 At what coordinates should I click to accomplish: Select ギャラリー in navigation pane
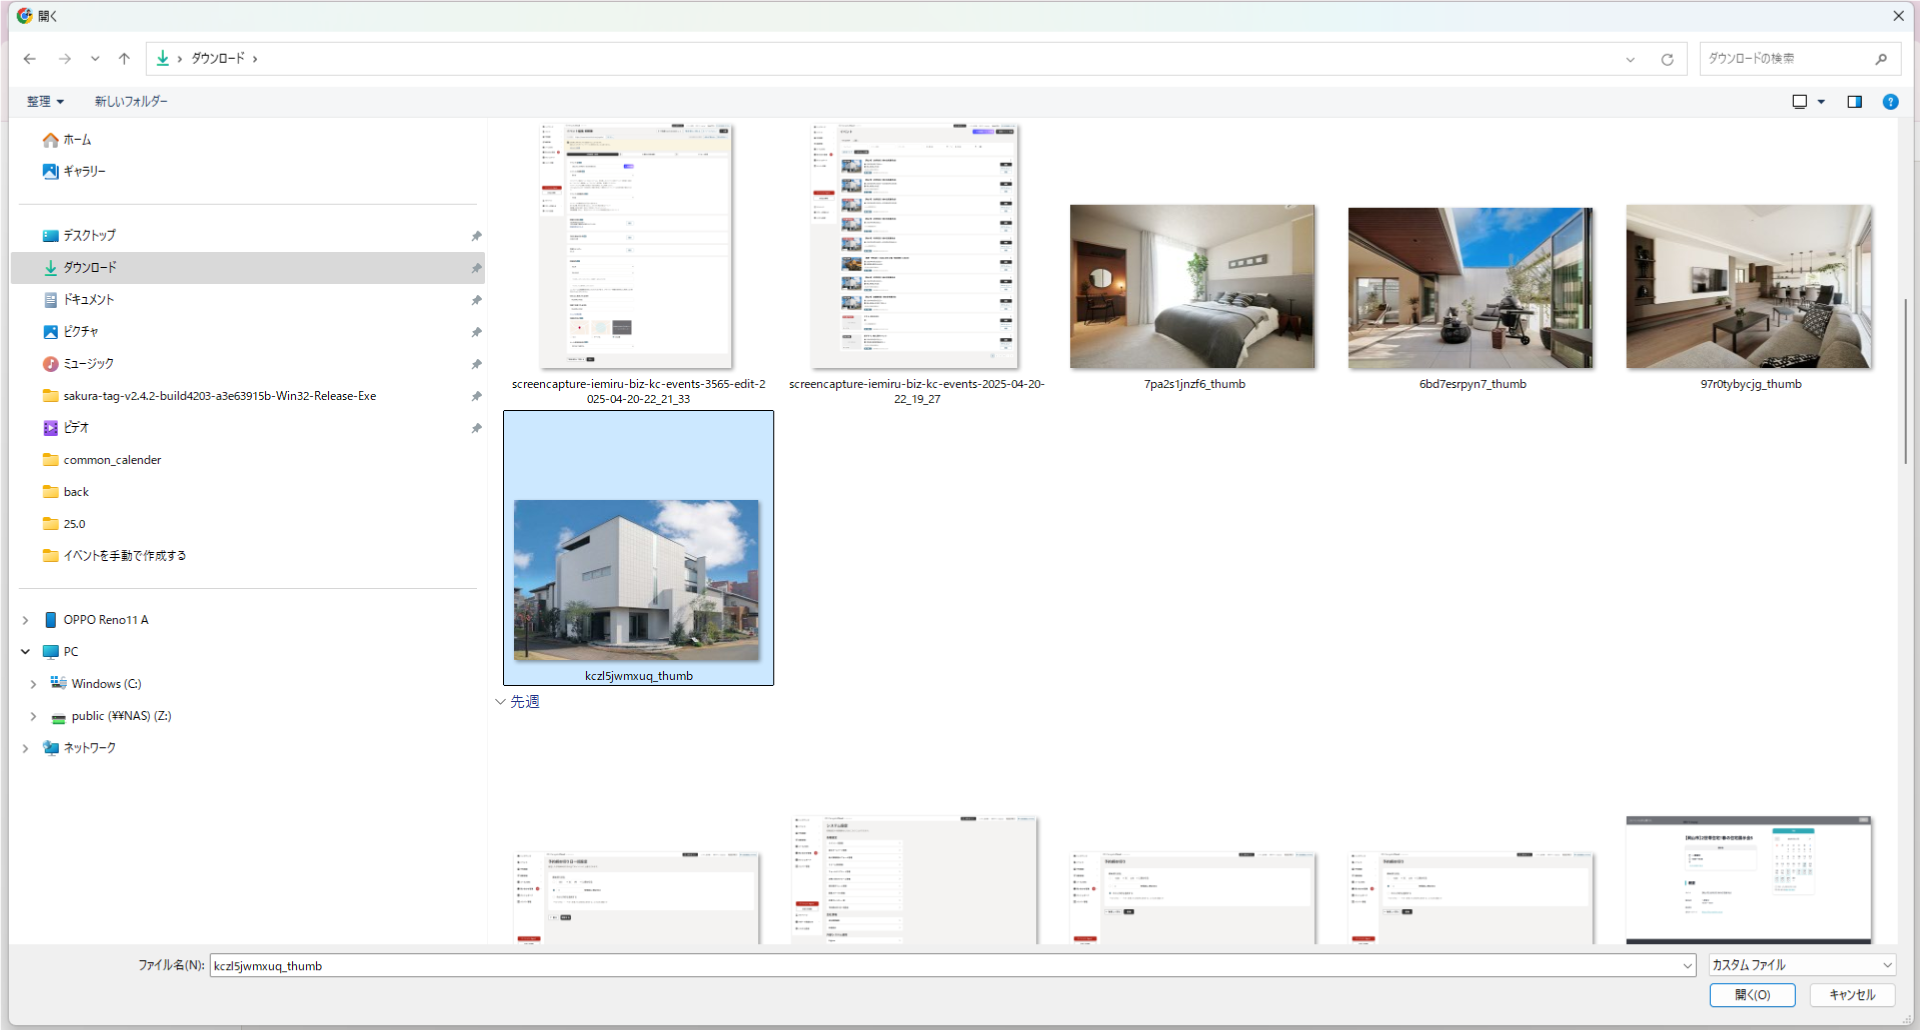pos(74,172)
